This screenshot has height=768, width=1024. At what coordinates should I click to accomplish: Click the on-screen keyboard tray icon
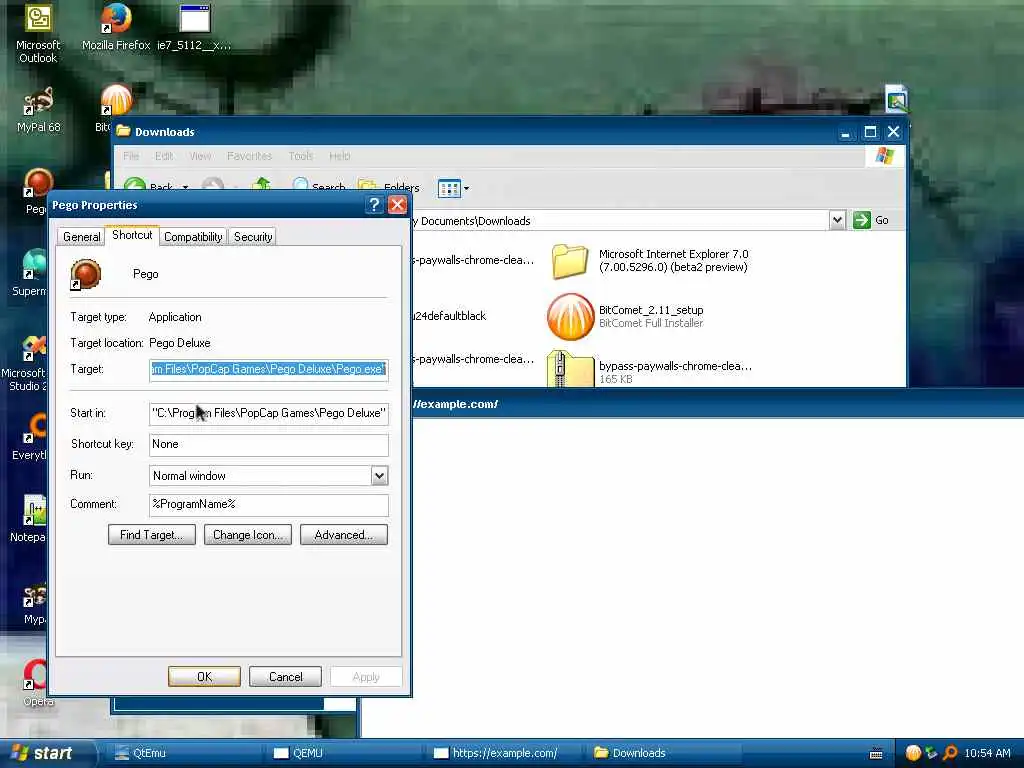pos(876,754)
